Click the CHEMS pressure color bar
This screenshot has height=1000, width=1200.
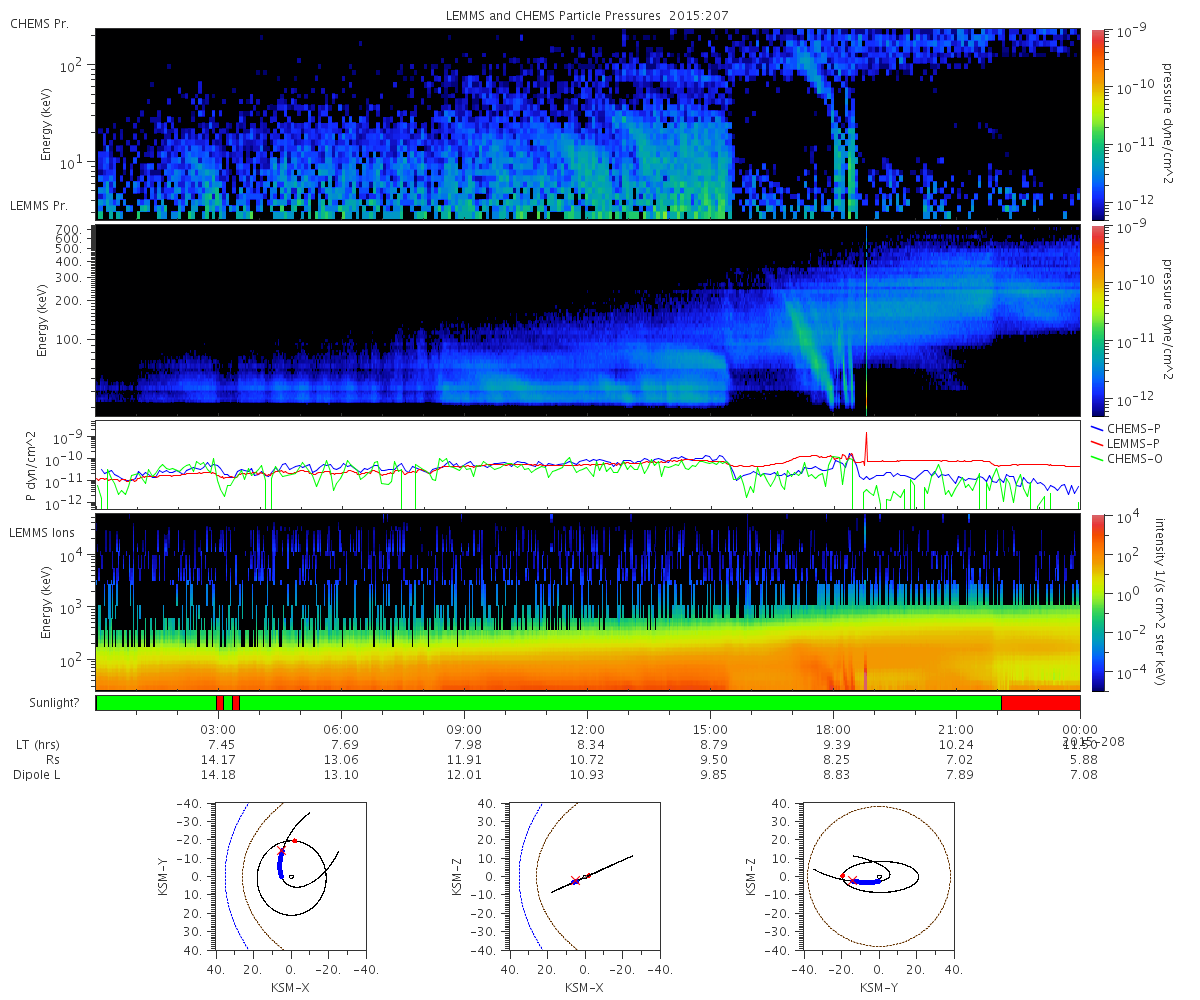(x=1098, y=124)
